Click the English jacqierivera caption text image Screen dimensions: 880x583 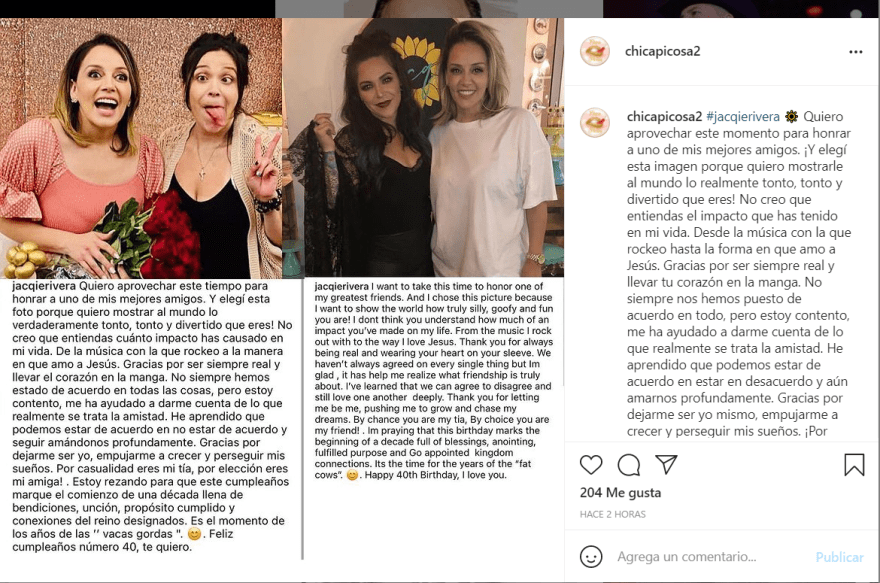[434, 380]
